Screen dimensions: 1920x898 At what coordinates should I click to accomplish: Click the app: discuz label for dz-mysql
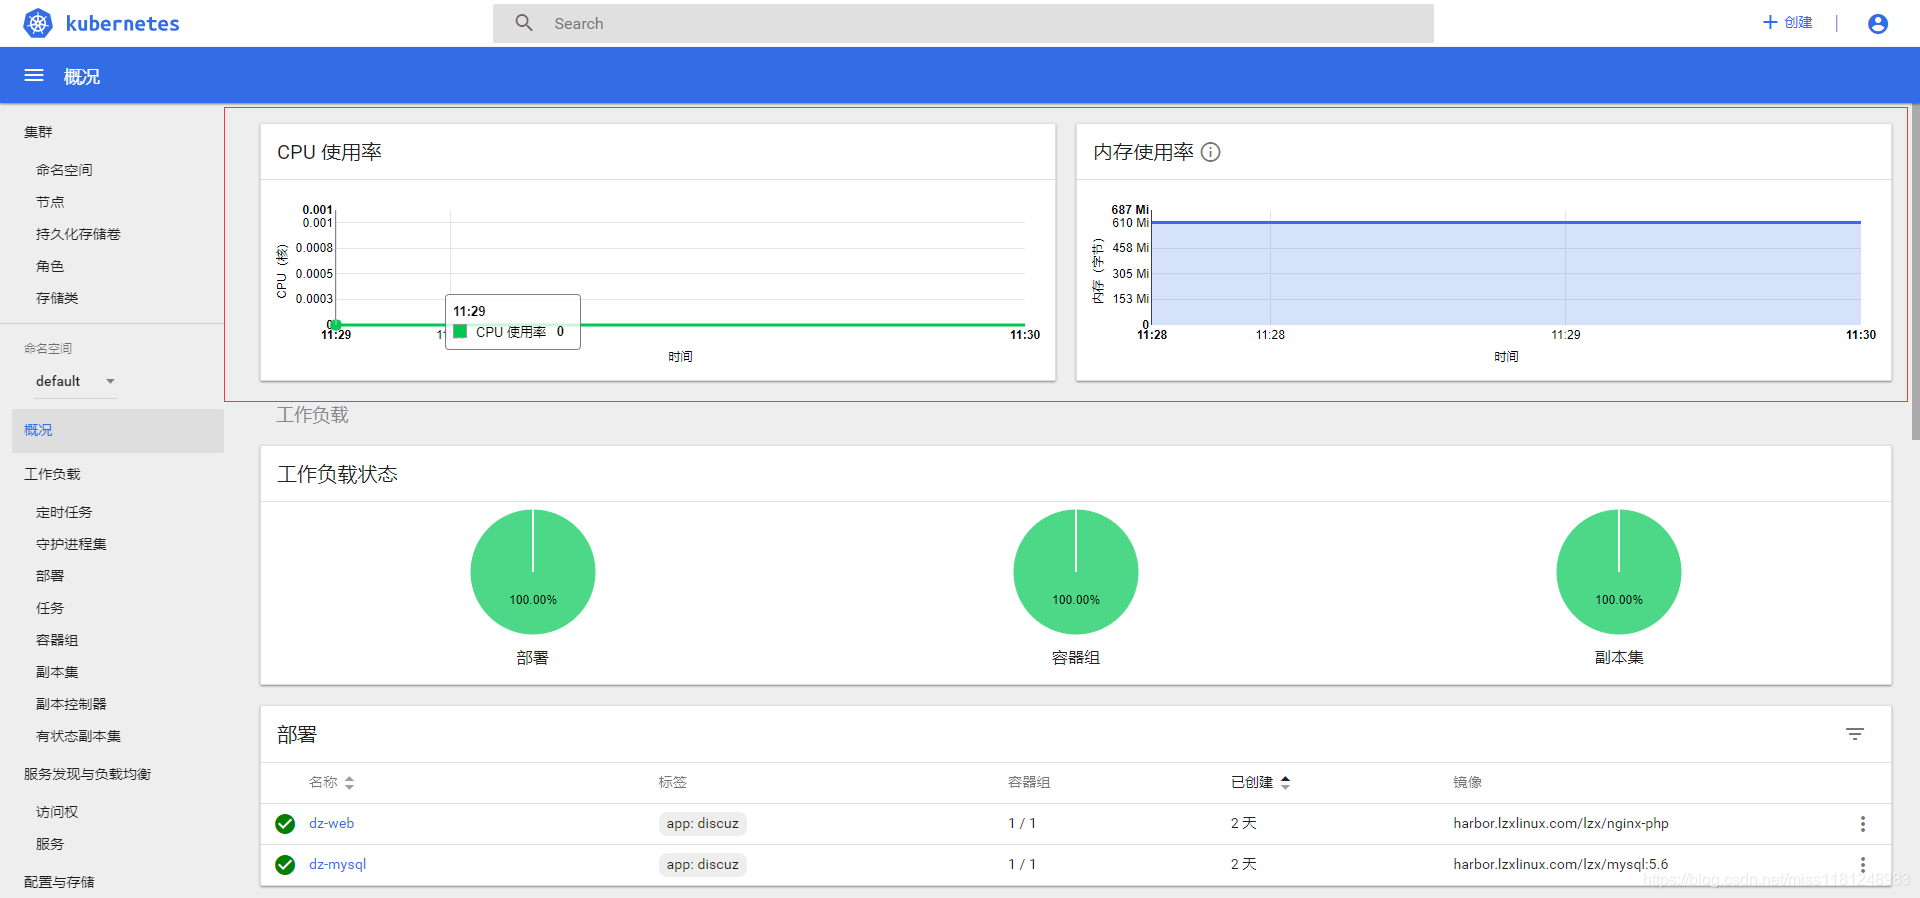coord(703,864)
